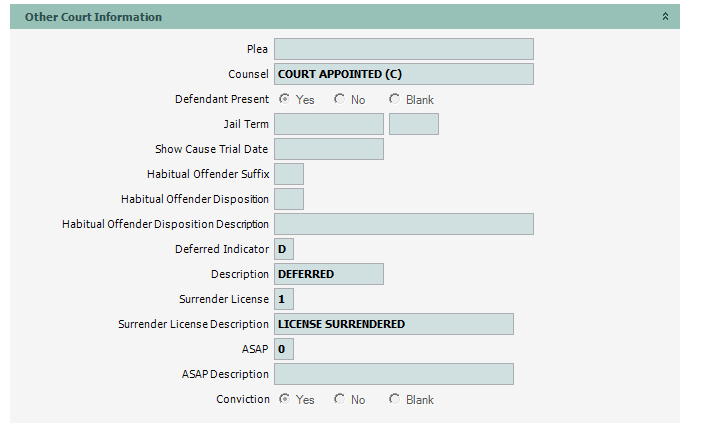Select Yes for Defendant Present

point(285,99)
